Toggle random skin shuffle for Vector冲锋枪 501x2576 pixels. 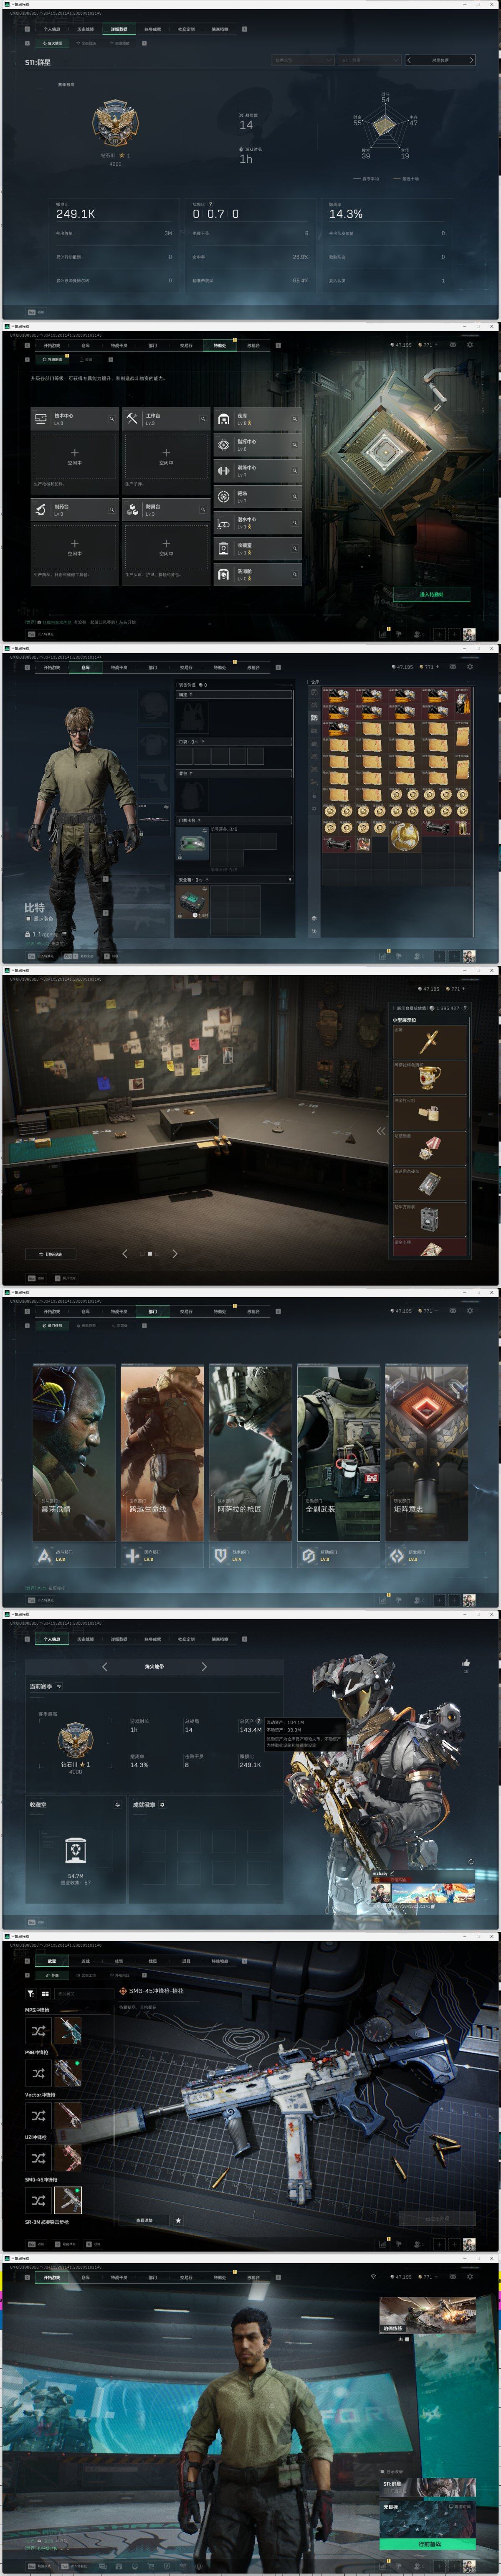click(x=38, y=2116)
